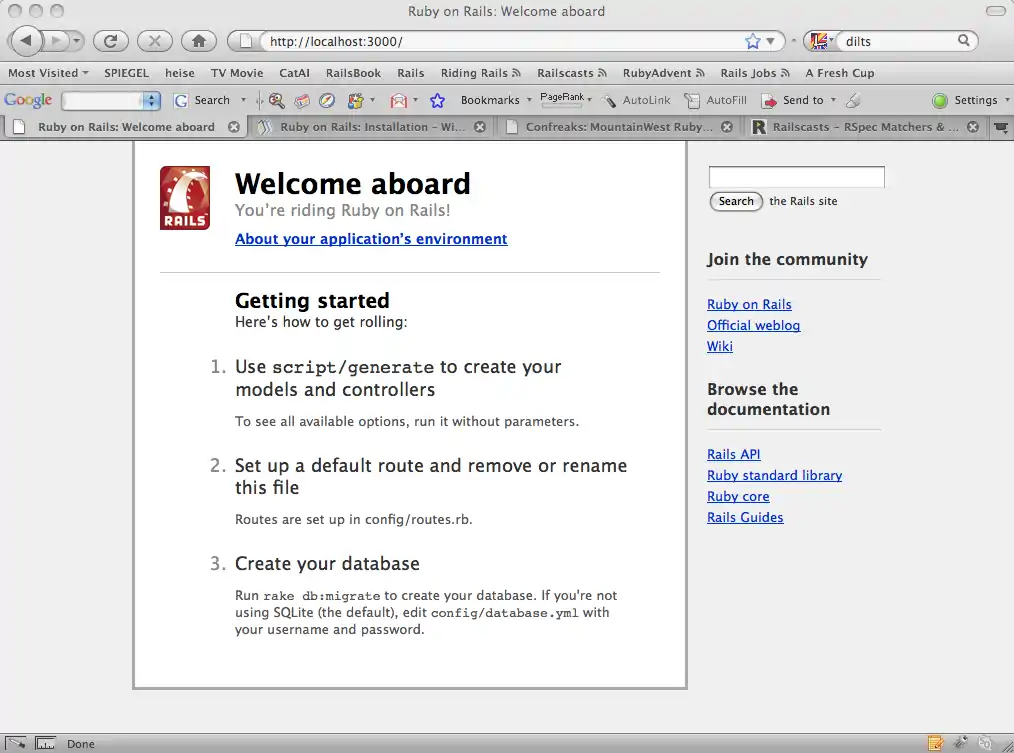Expand the address bar URL history dropdown
1014x753 pixels.
(771, 41)
